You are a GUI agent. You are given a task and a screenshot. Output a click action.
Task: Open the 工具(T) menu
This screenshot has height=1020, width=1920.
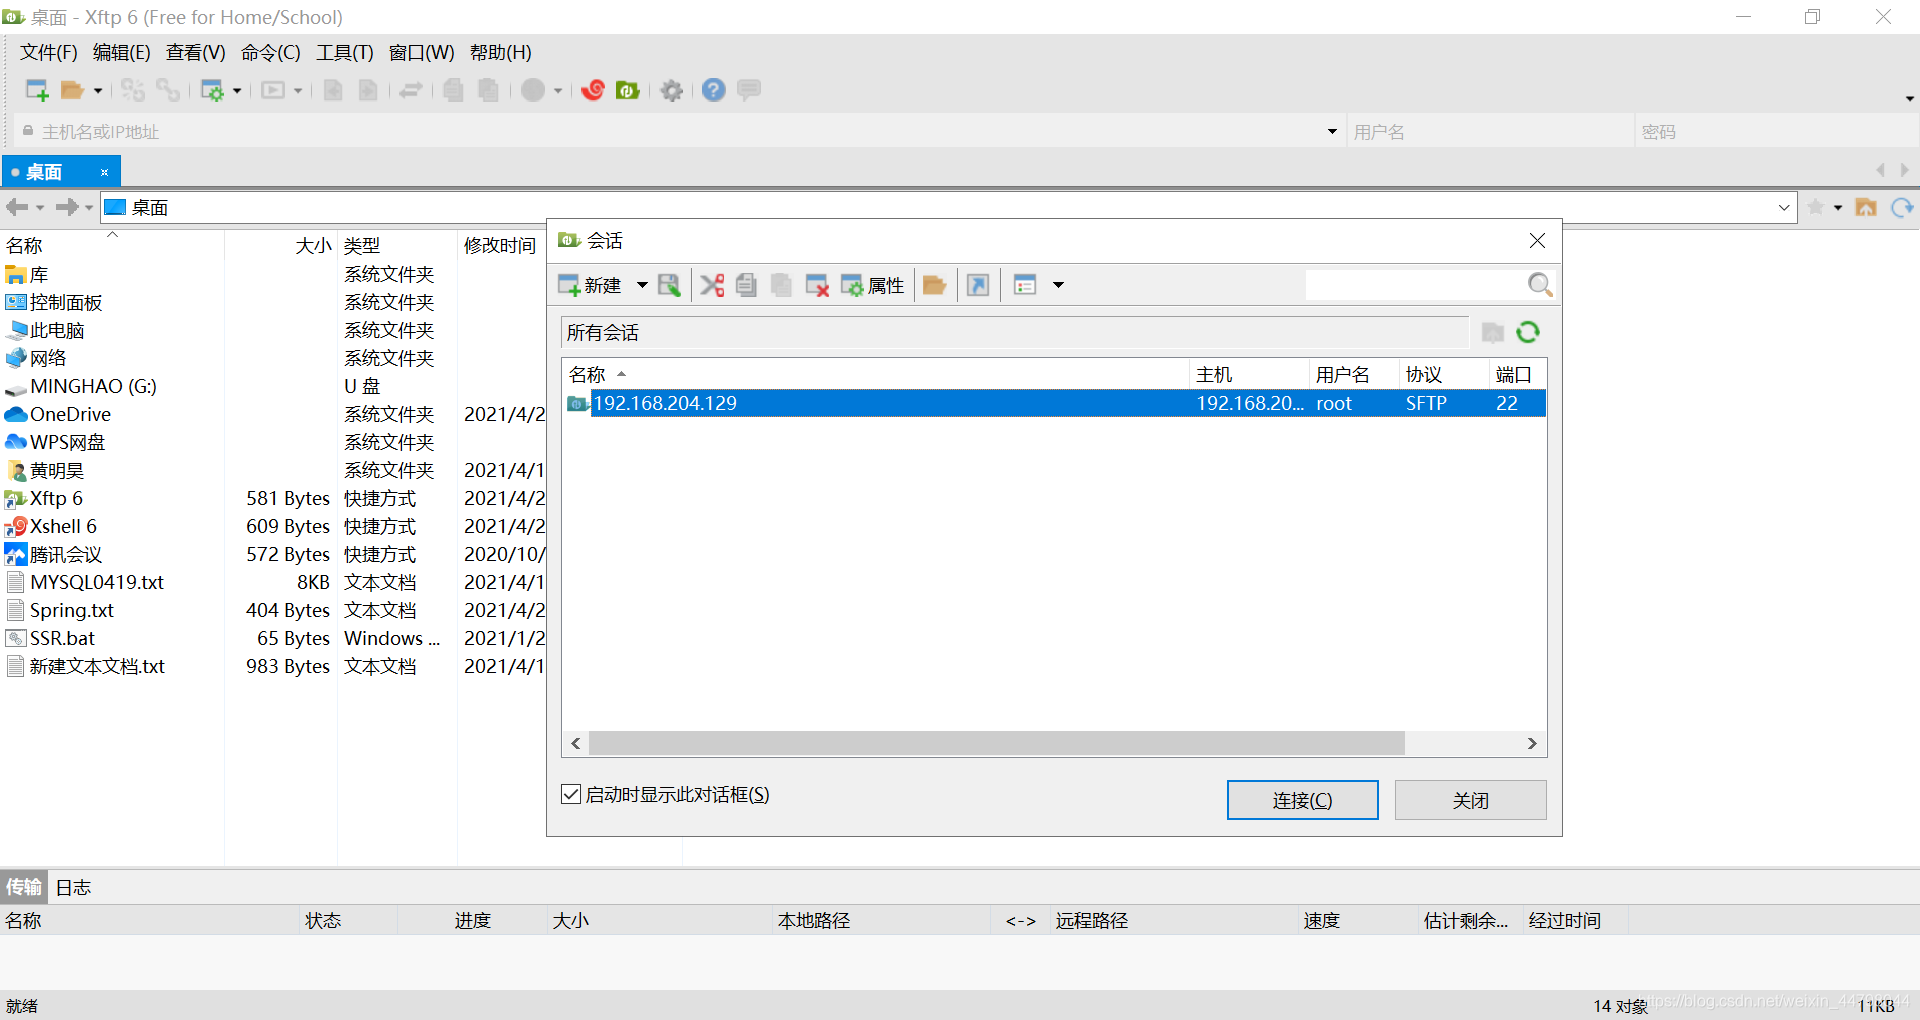(x=345, y=53)
